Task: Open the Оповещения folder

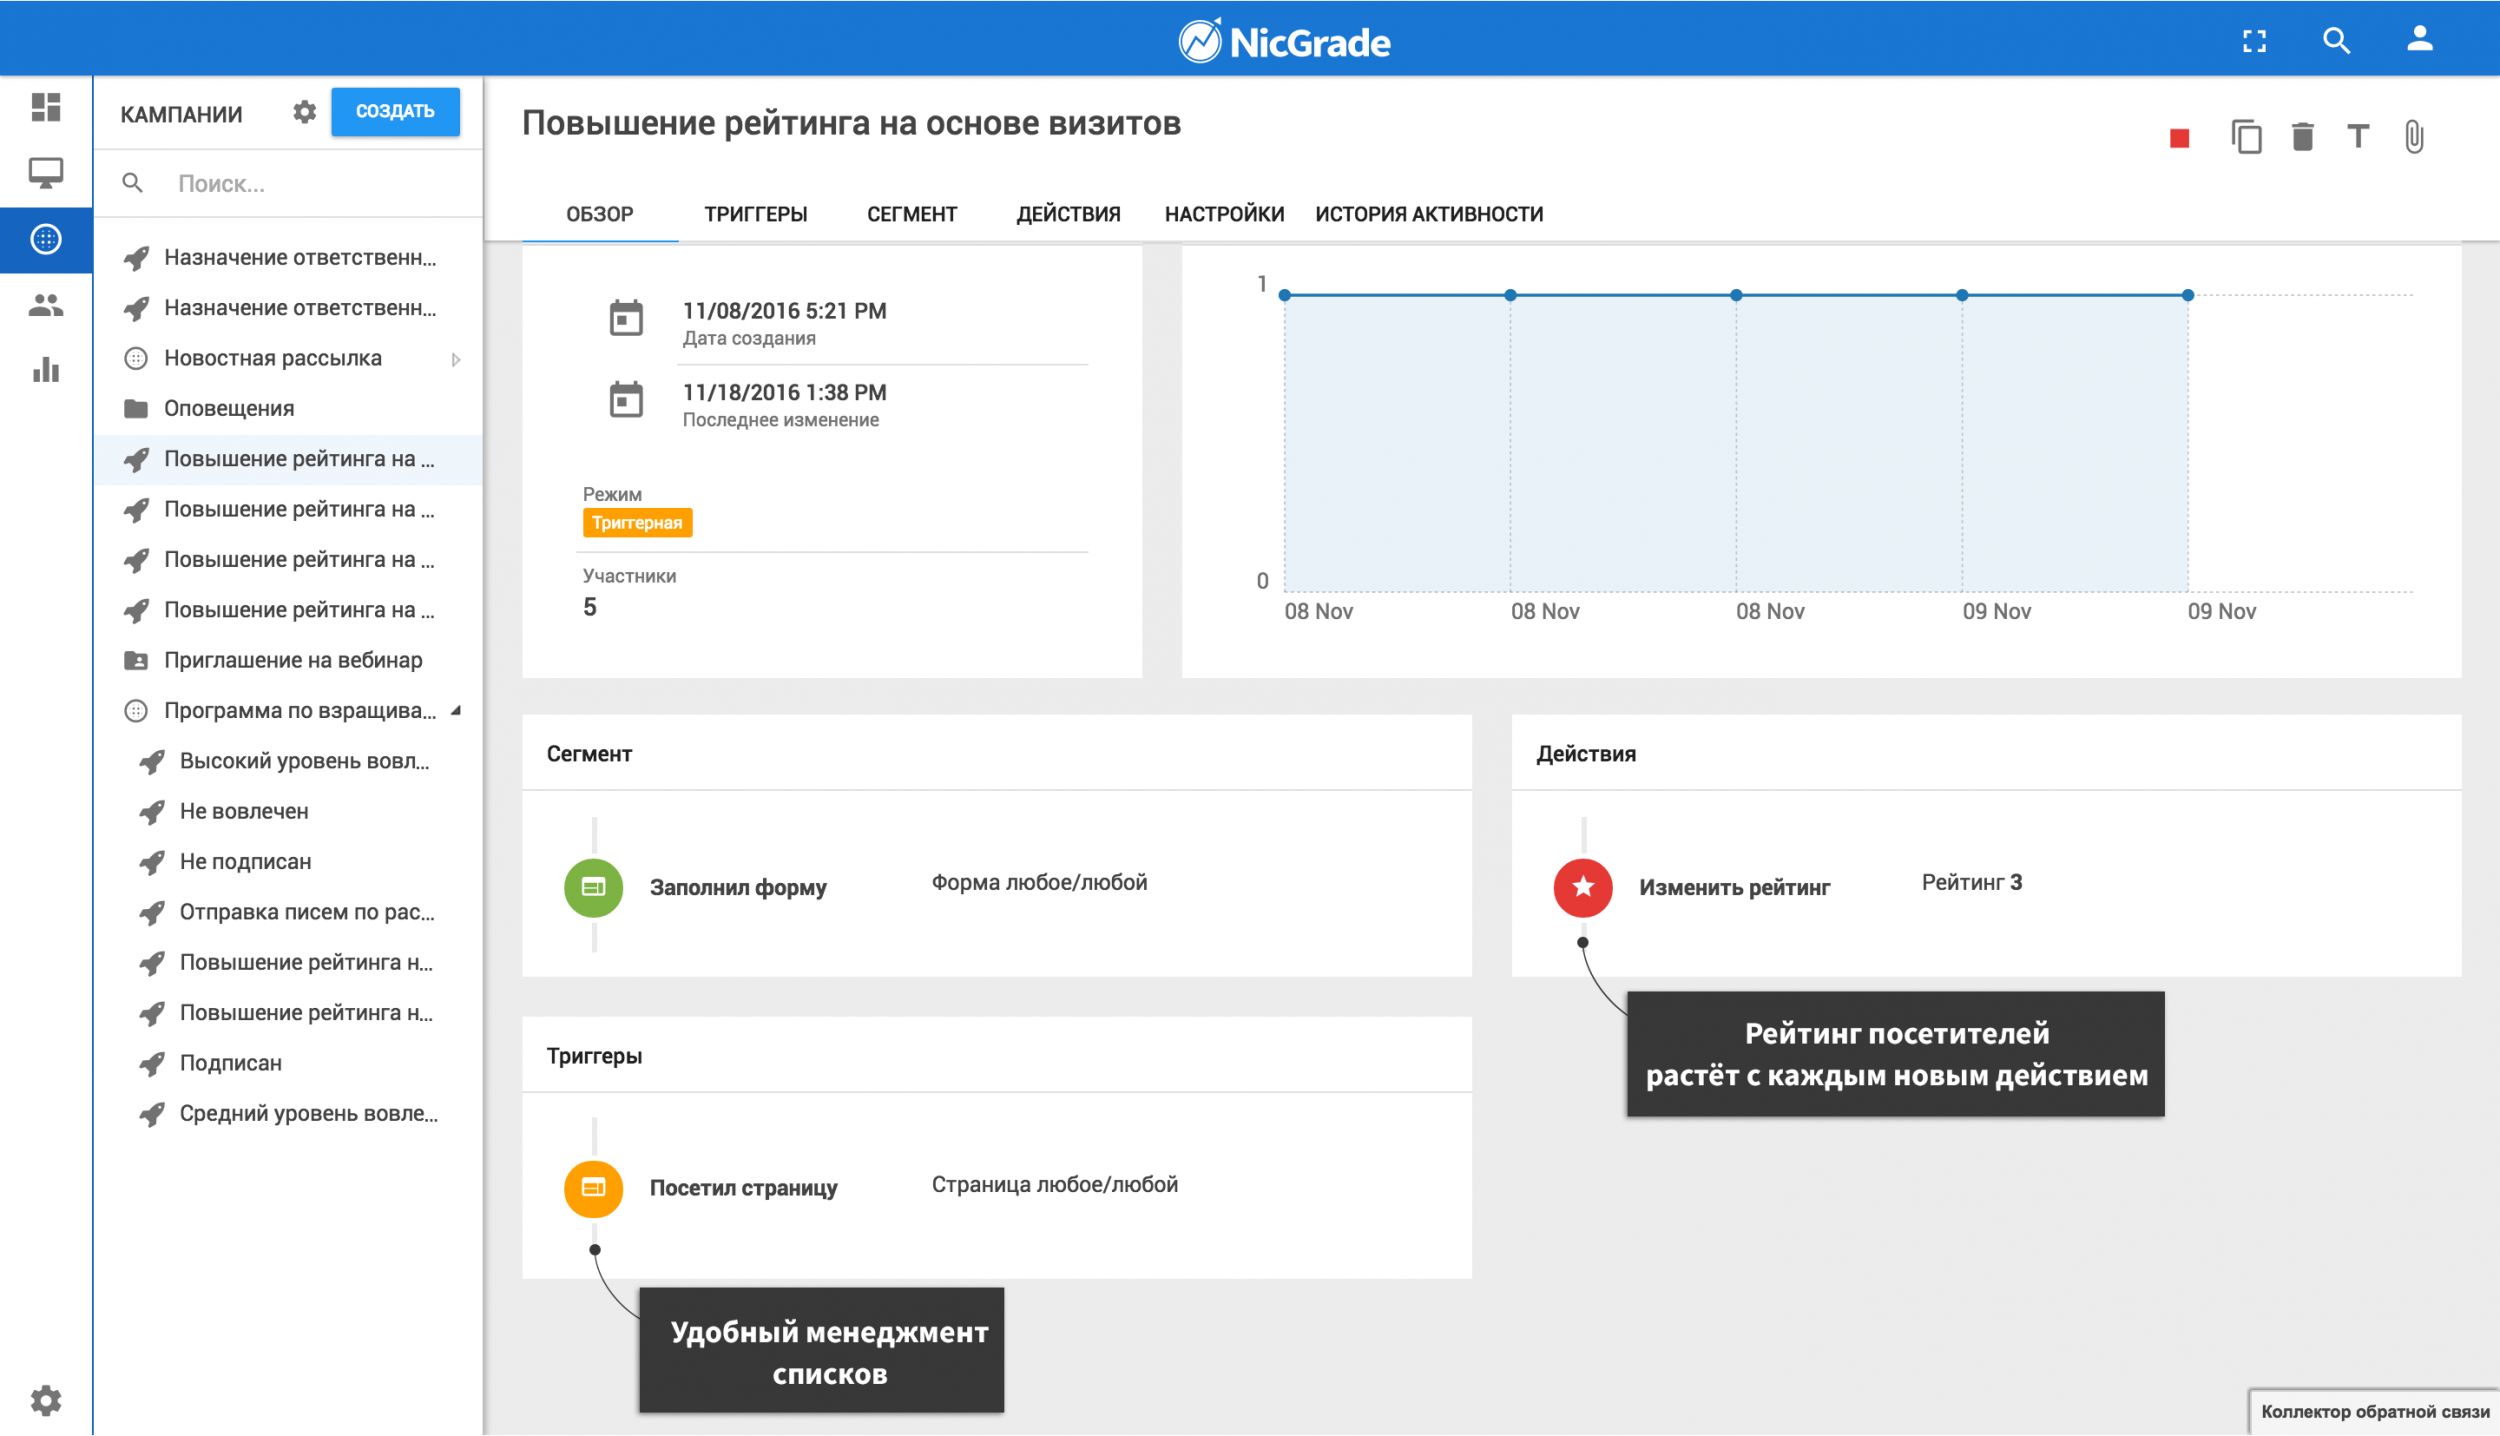Action: [x=229, y=408]
